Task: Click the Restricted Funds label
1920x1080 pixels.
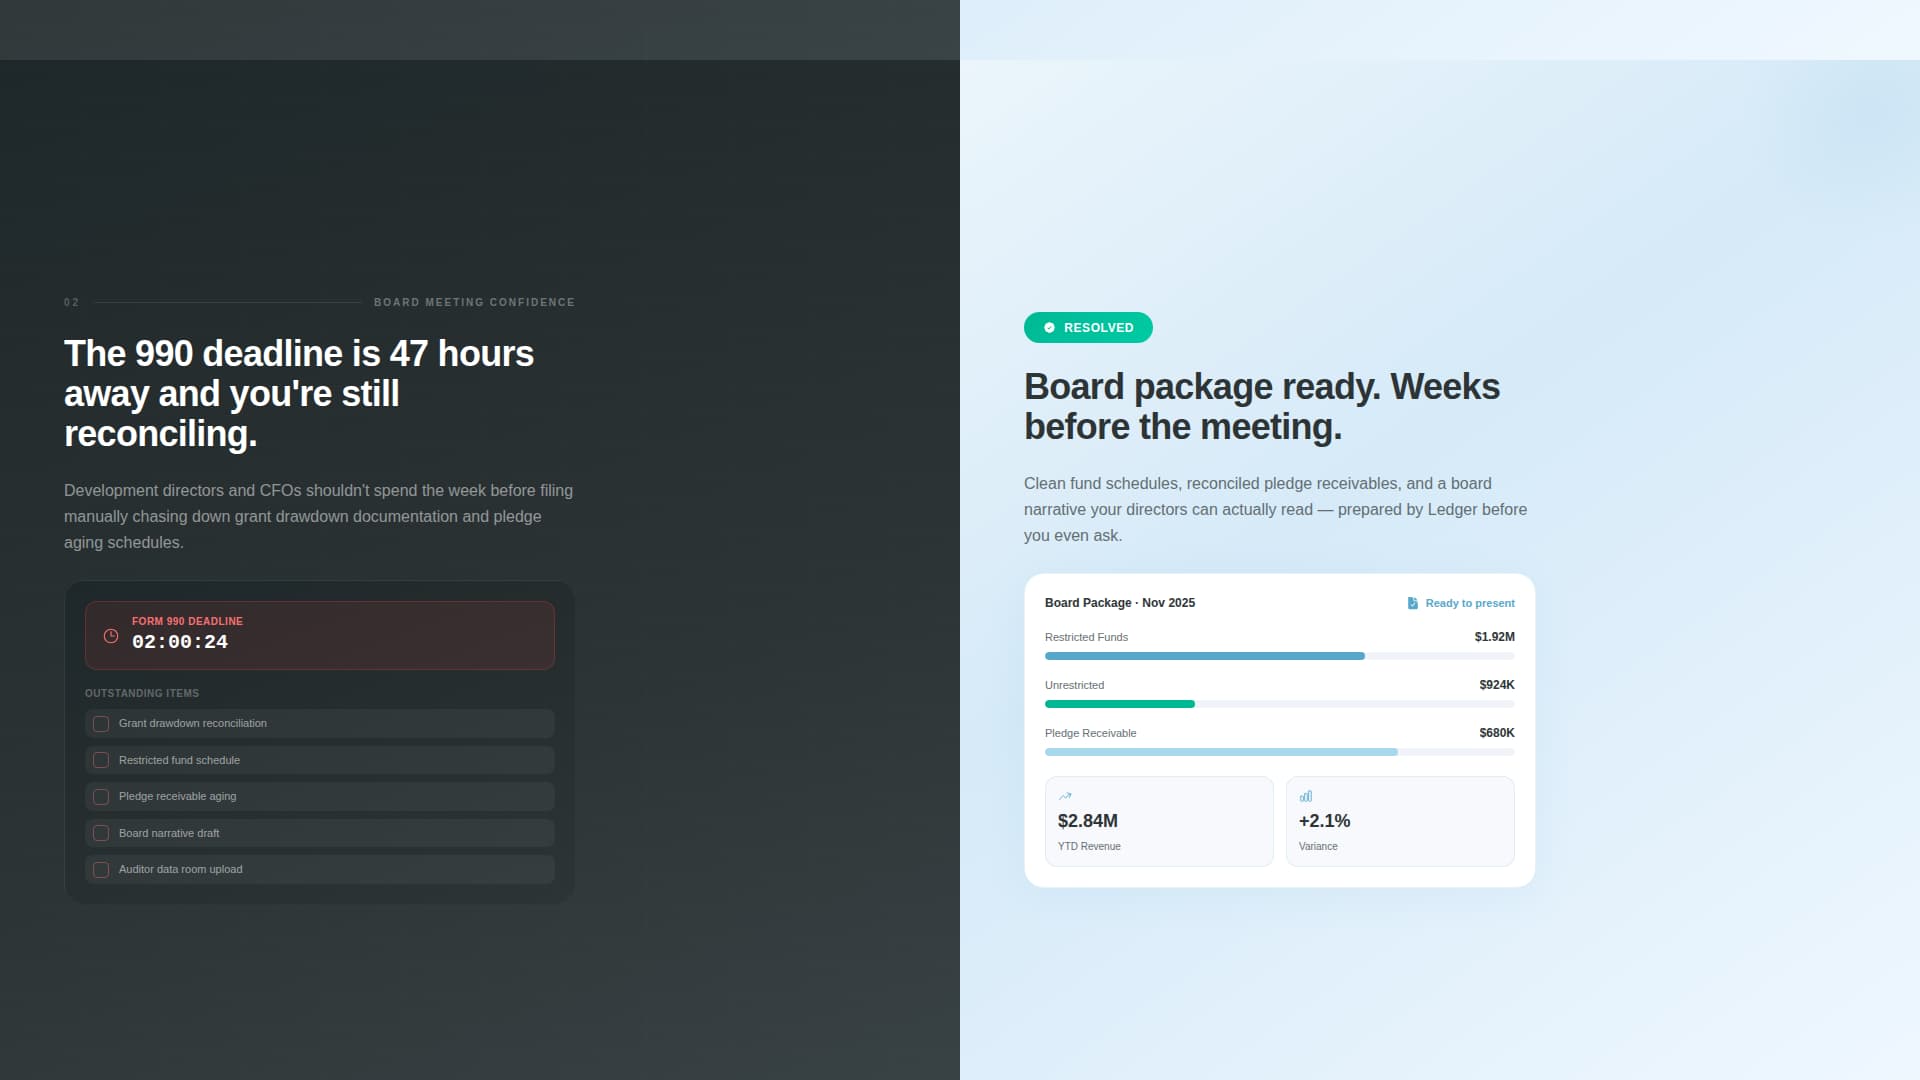Action: (x=1086, y=637)
